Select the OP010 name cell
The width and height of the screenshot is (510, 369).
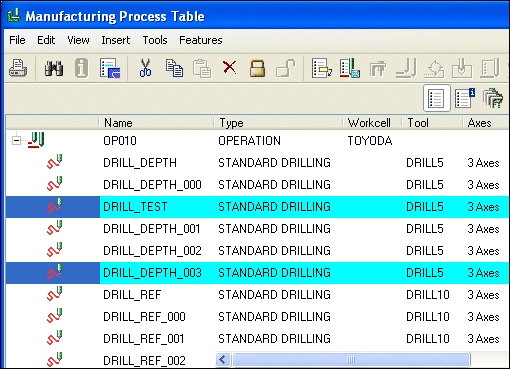[x=120, y=141]
